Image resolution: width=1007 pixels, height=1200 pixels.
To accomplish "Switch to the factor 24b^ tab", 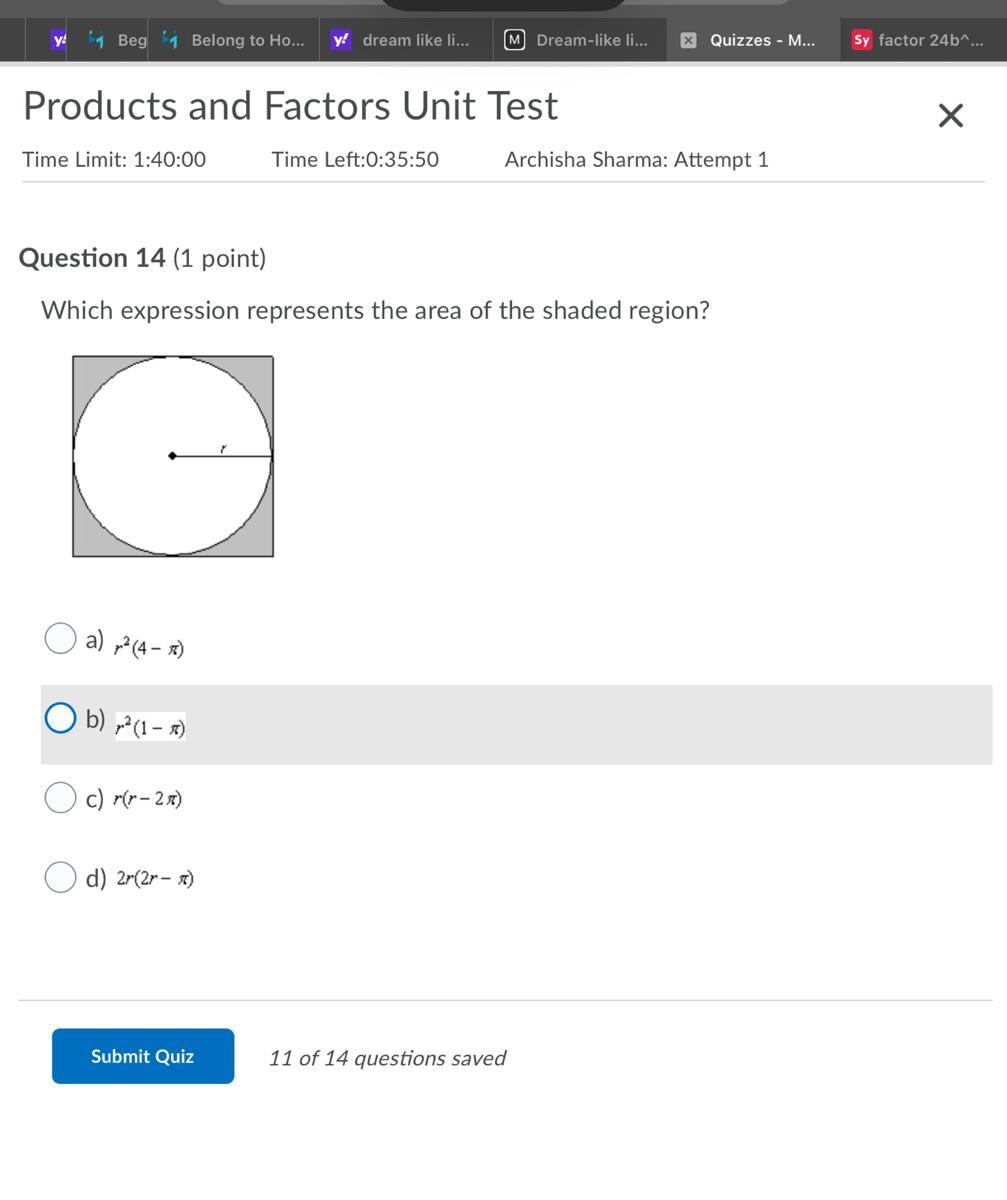I will point(930,40).
